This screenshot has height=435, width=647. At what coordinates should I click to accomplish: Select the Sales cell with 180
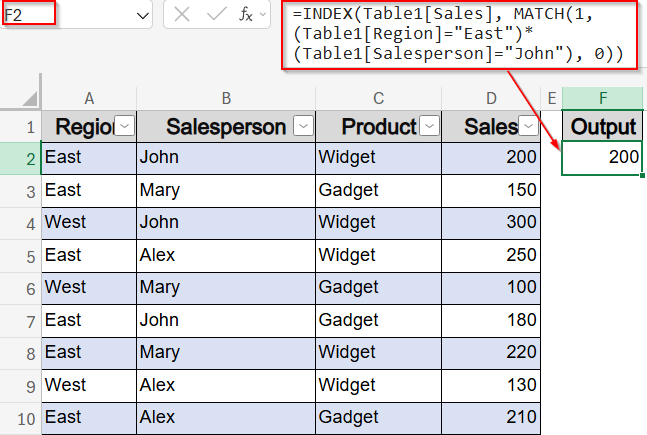tap(491, 321)
